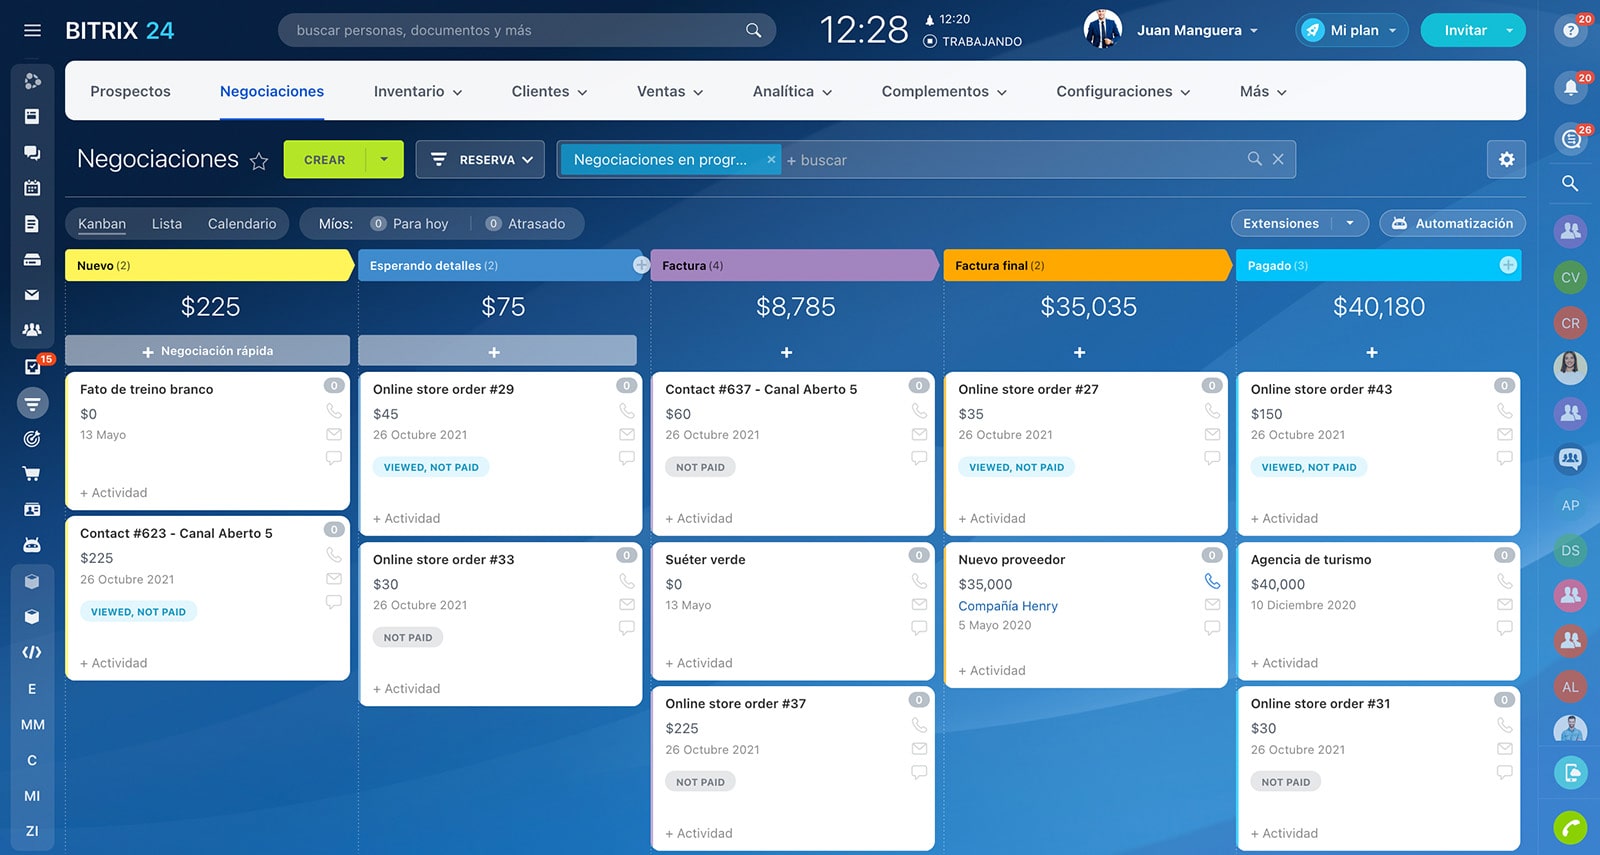
Task: Click the phone icon on Nuevo proveedor card
Action: click(1212, 581)
